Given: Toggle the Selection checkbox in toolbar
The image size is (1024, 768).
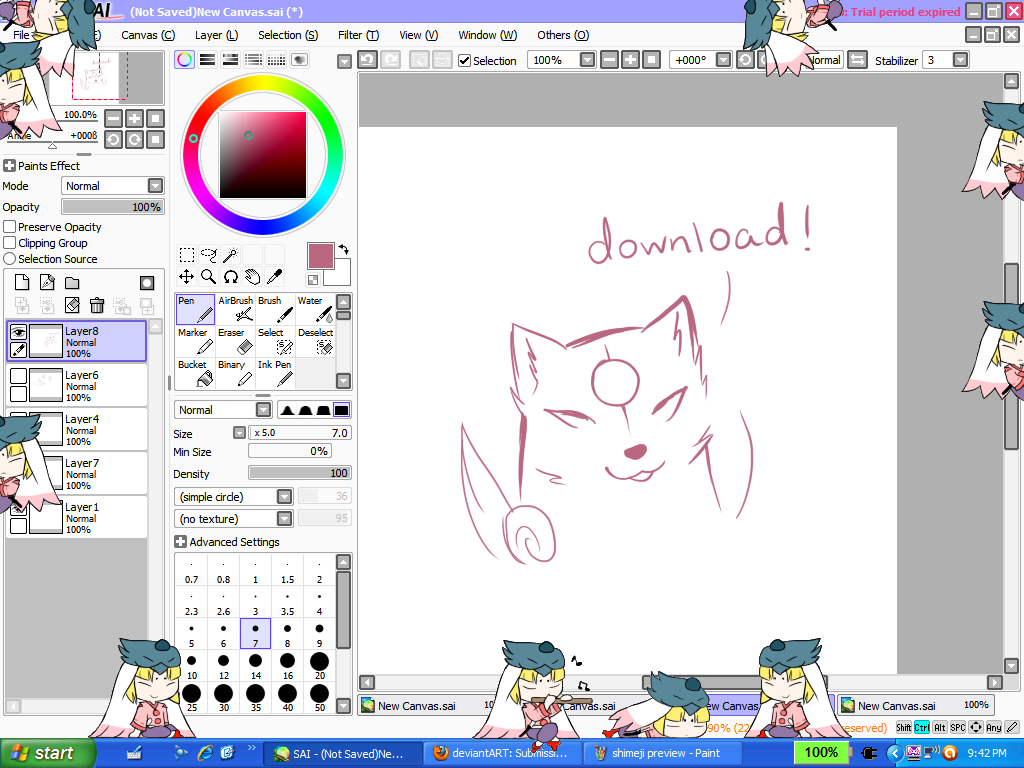Looking at the screenshot, I should (465, 61).
